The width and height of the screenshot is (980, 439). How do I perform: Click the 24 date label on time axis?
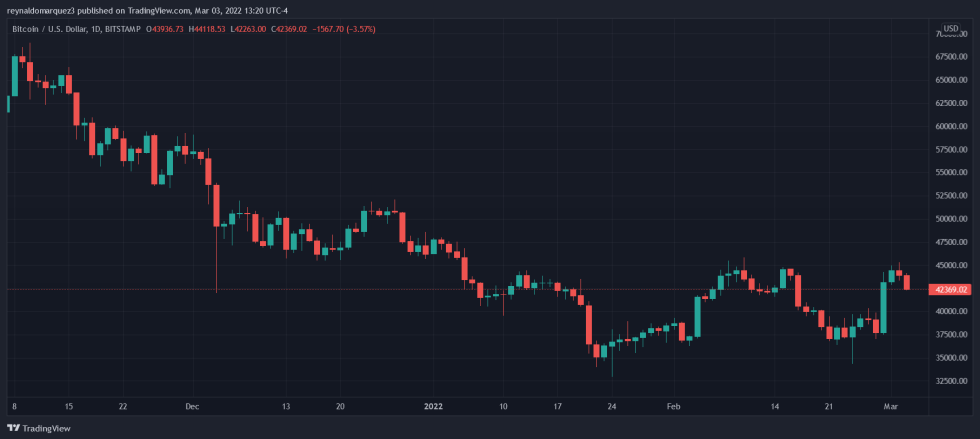[x=611, y=406]
